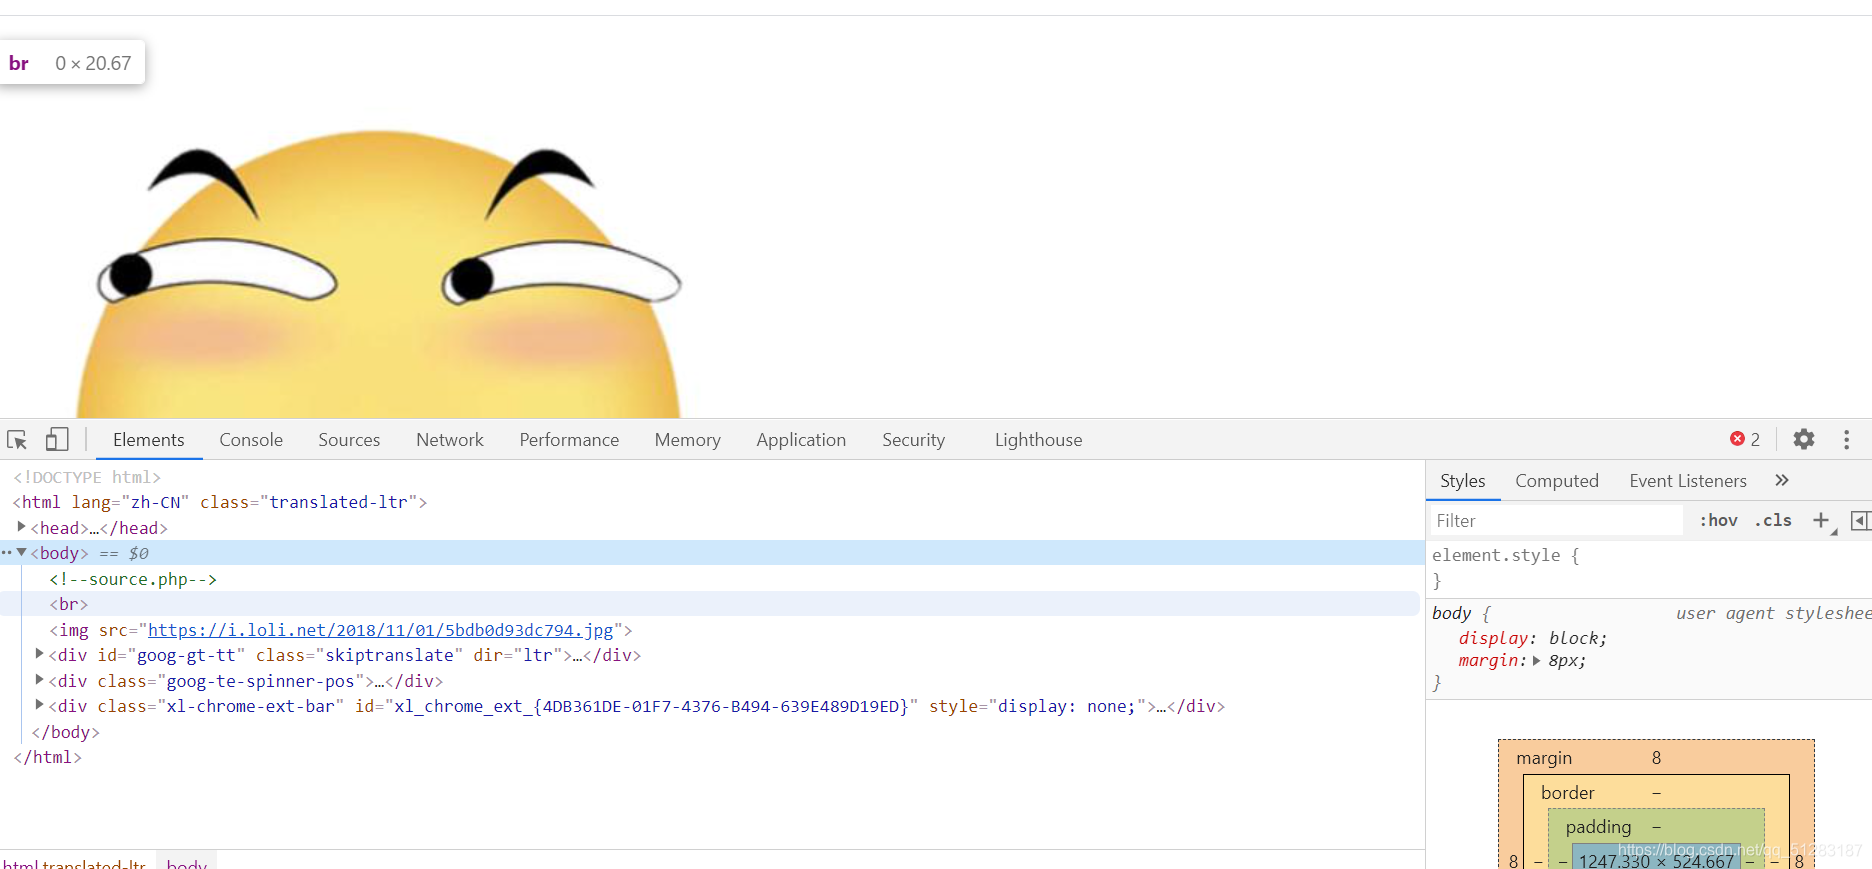Screen dimensions: 1872x869
Task: Show more Styles pane tabs
Action: pos(1782,480)
